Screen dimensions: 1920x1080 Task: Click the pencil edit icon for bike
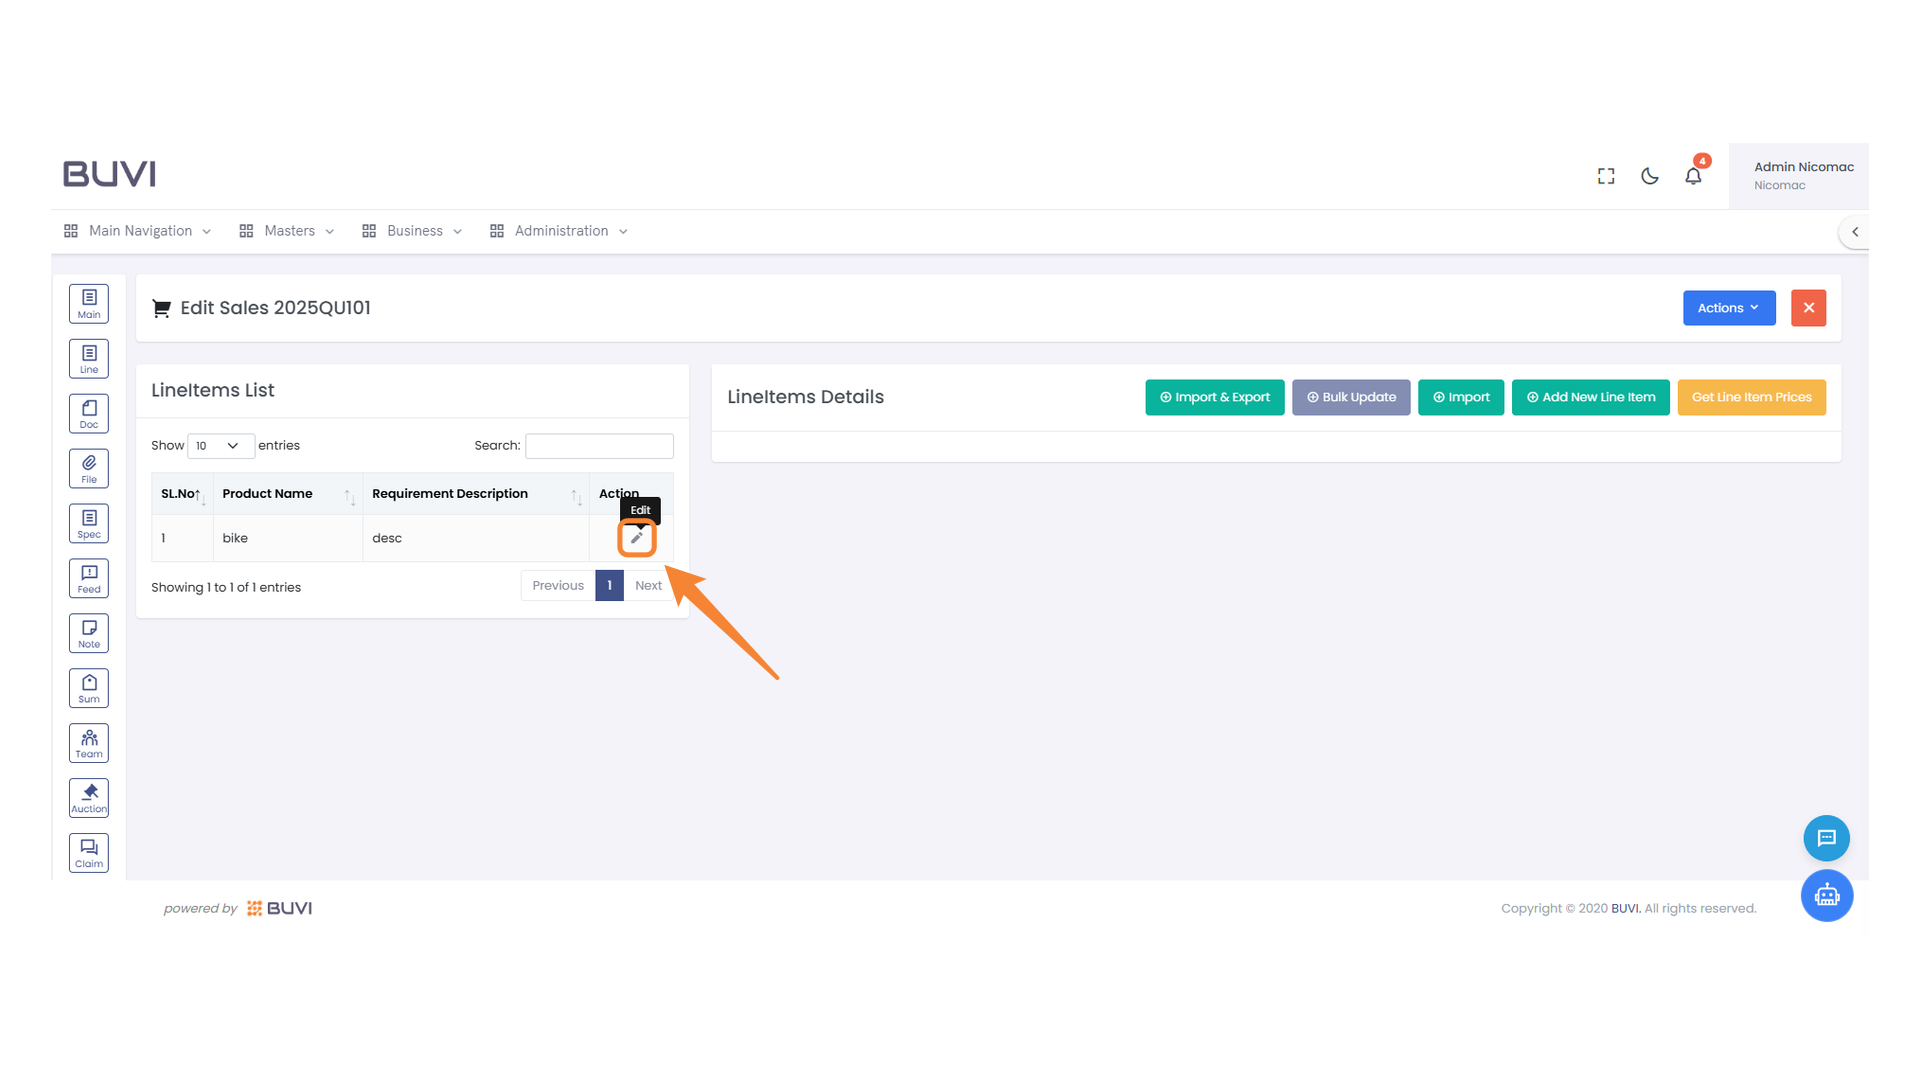coord(637,538)
